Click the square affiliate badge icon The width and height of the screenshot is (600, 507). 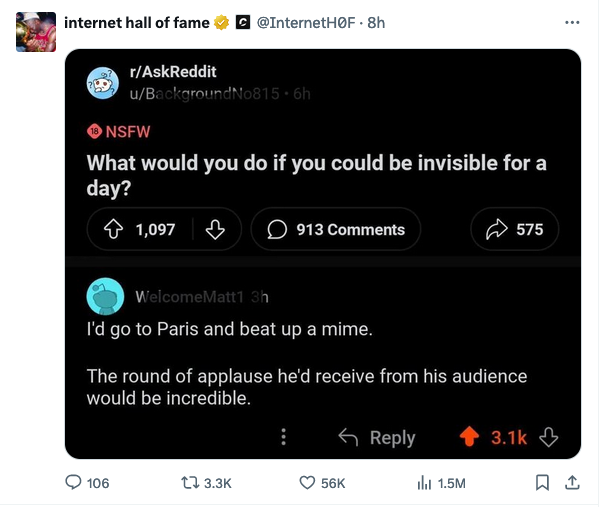point(241,23)
